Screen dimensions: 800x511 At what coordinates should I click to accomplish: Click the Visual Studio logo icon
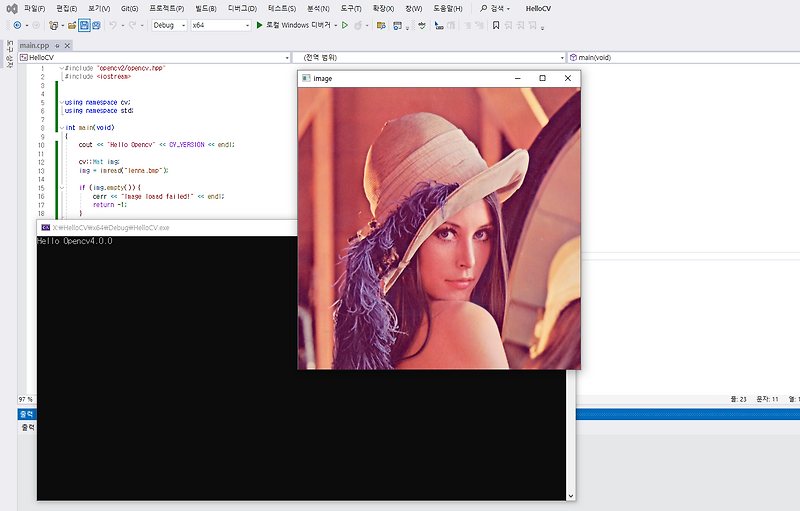click(x=12, y=9)
